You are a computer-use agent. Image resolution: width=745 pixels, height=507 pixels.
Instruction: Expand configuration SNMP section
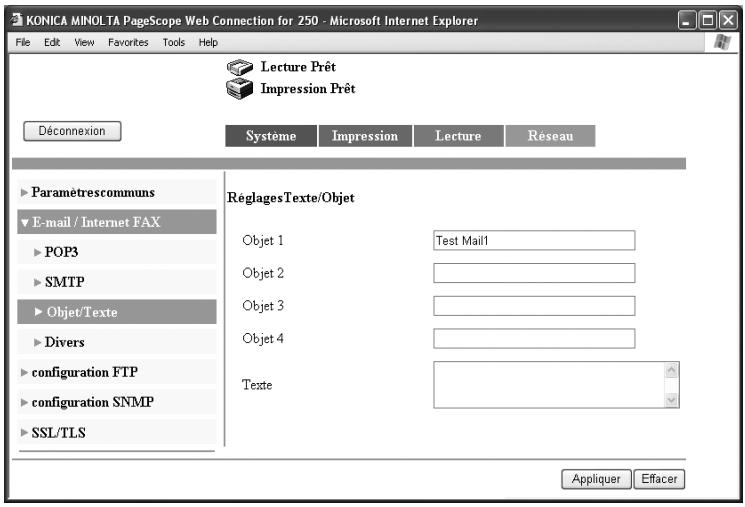tap(116, 402)
